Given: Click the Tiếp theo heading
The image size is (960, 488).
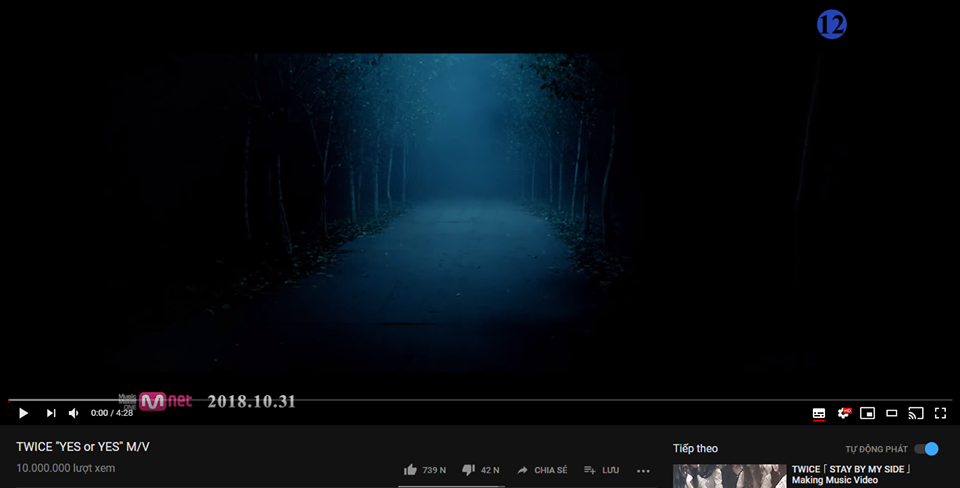Looking at the screenshot, I should point(696,449).
